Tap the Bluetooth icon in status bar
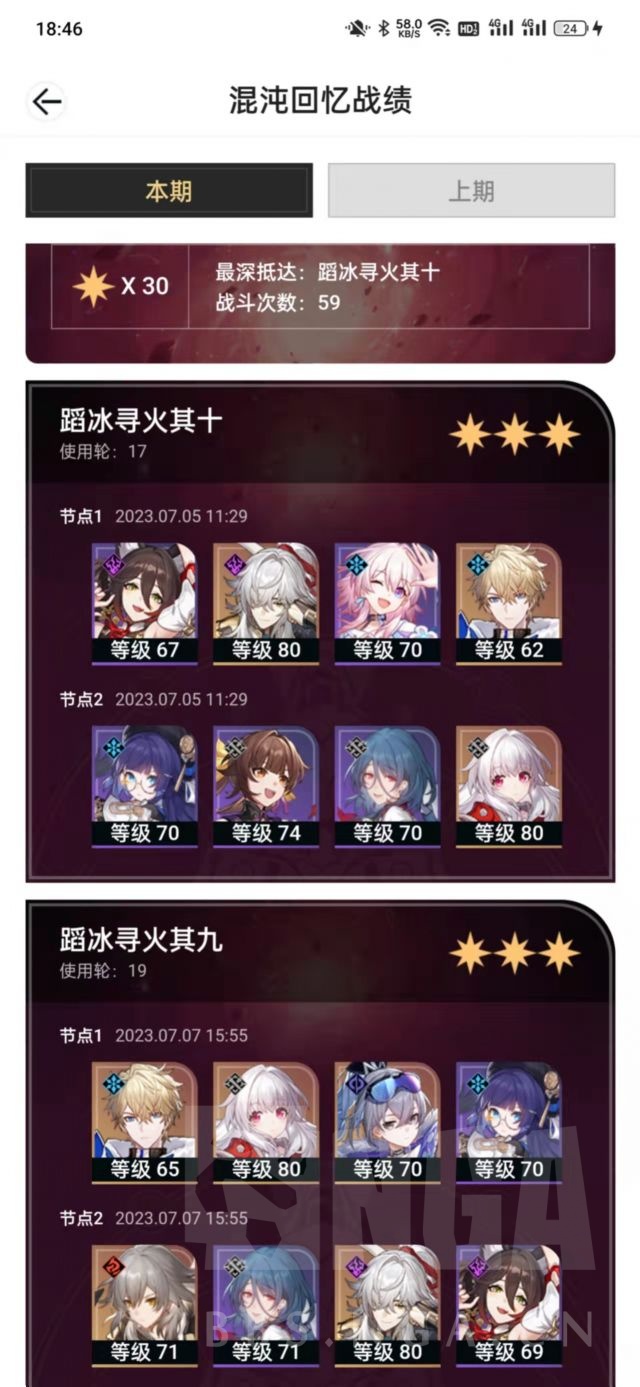Viewport: 640px width, 1387px height. (x=382, y=28)
